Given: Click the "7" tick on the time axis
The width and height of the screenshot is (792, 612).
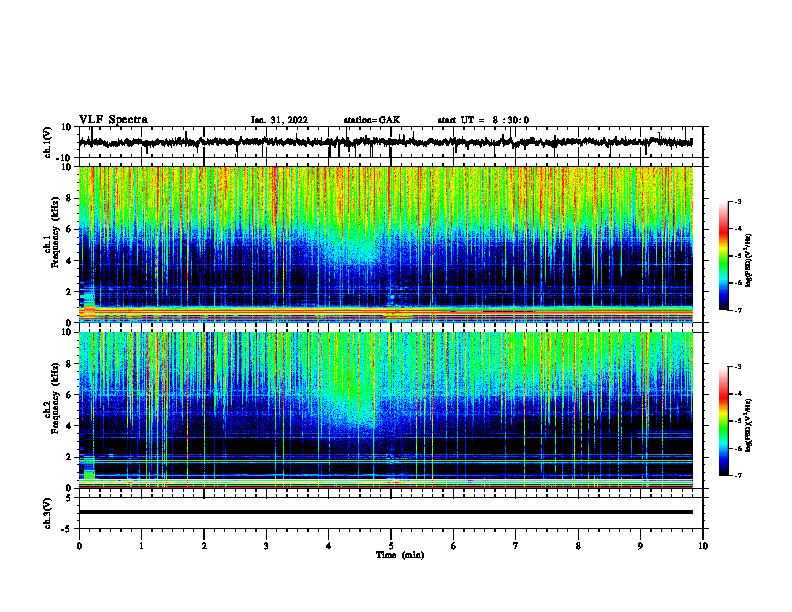Looking at the screenshot, I should pyautogui.click(x=516, y=546).
